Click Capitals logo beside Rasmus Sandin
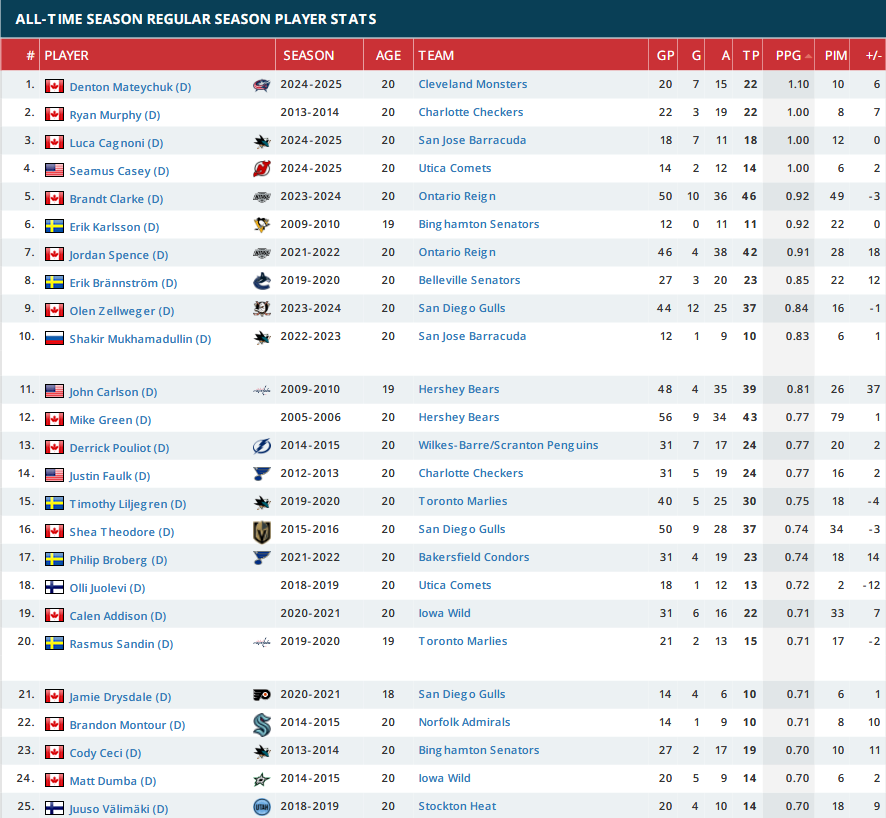This screenshot has width=886, height=818. pyautogui.click(x=262, y=642)
